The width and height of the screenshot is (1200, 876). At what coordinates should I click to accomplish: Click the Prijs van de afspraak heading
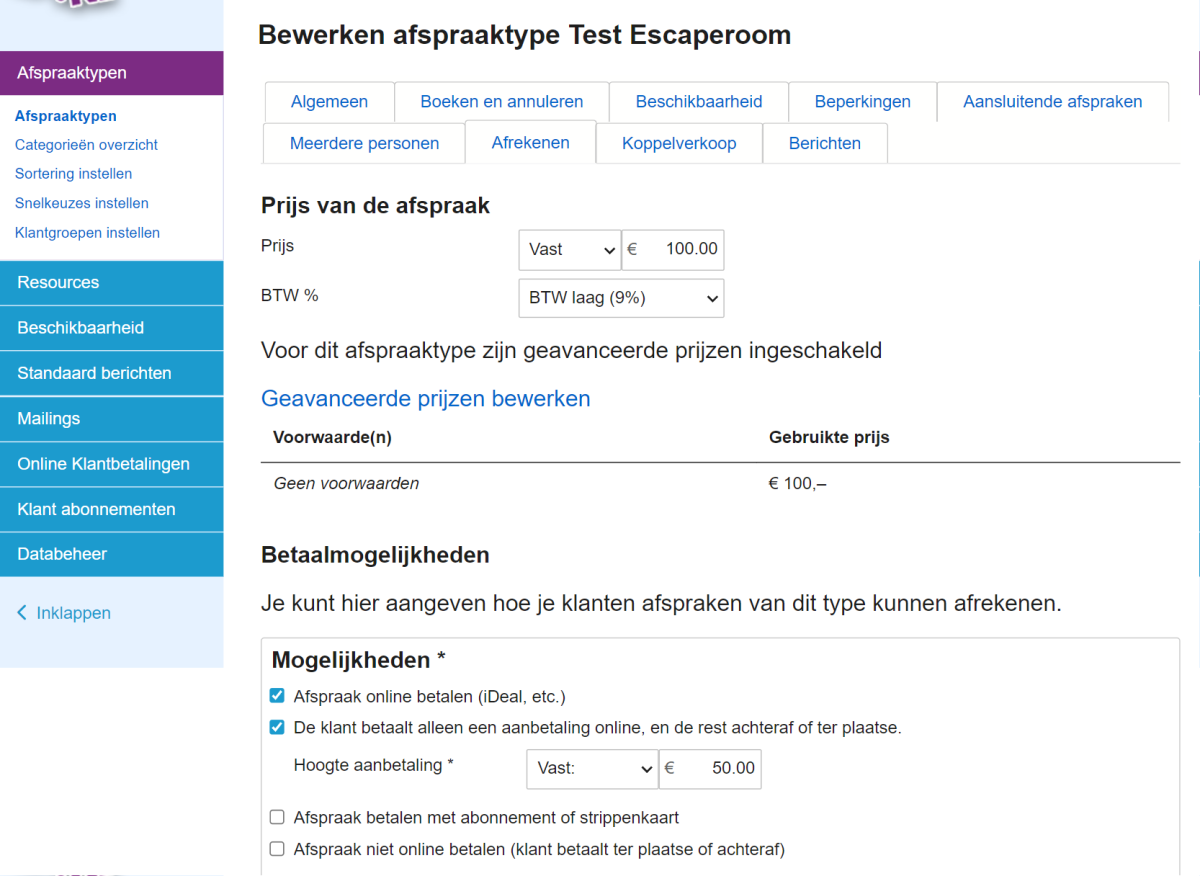tap(376, 206)
